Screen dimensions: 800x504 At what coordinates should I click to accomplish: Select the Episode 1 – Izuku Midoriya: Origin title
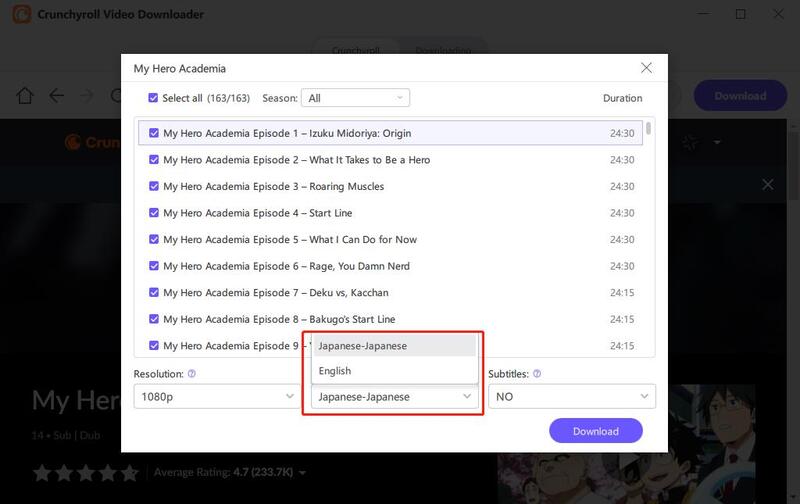pos(287,133)
